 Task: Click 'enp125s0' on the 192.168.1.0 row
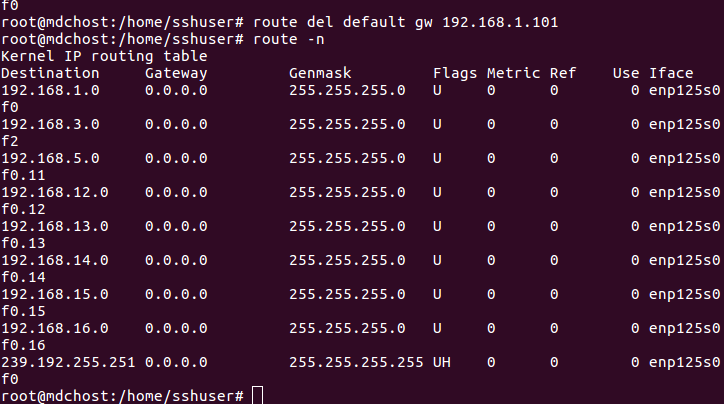coord(685,90)
